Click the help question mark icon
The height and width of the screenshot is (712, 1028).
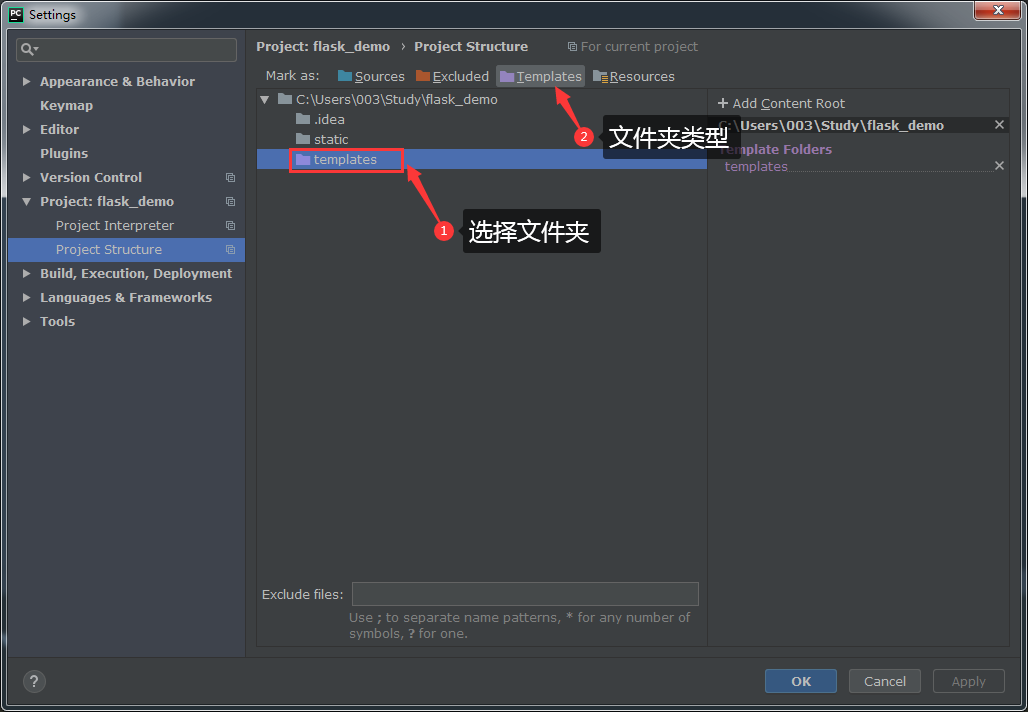click(34, 681)
